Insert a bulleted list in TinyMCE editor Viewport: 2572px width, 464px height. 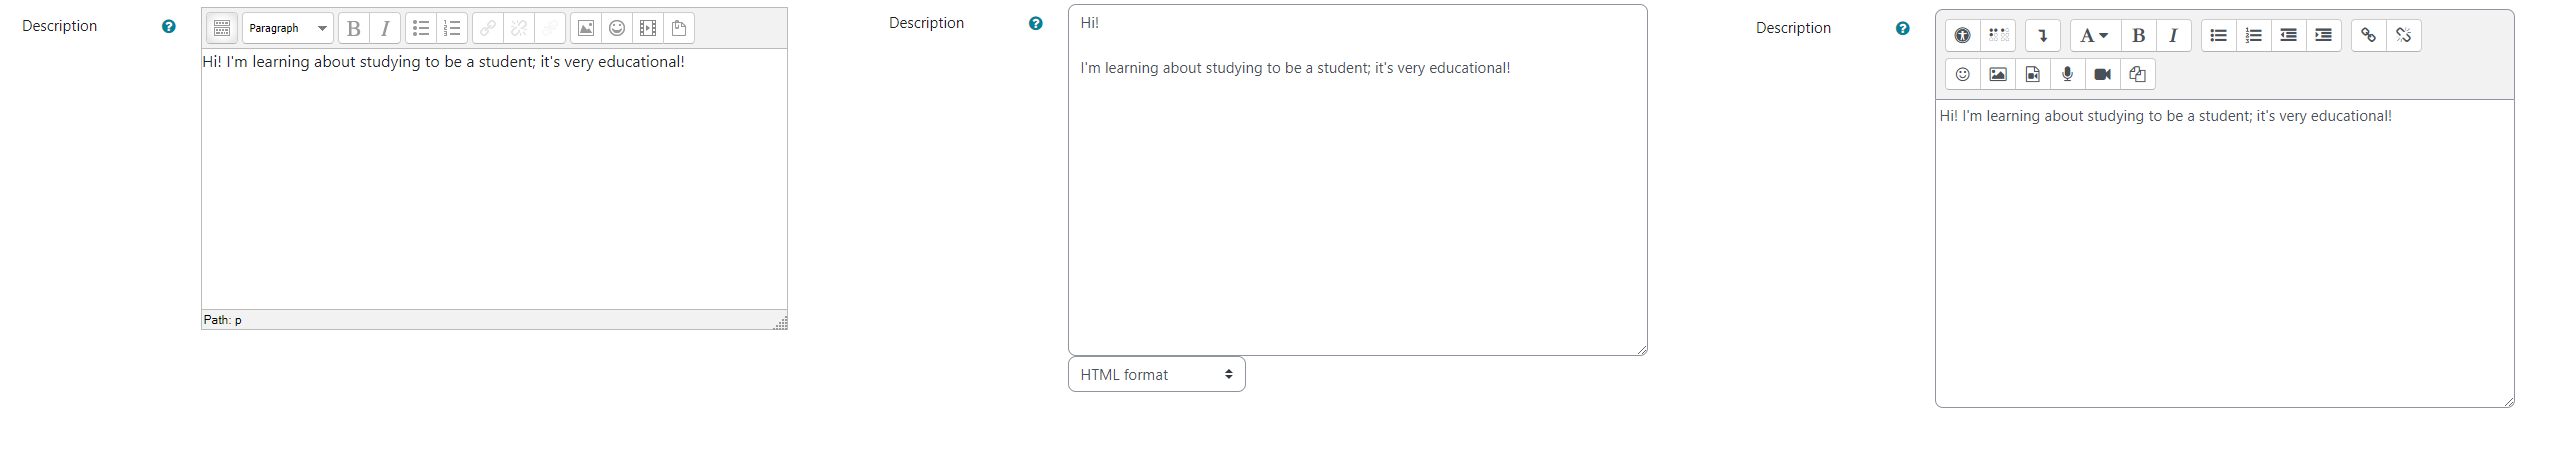421,28
